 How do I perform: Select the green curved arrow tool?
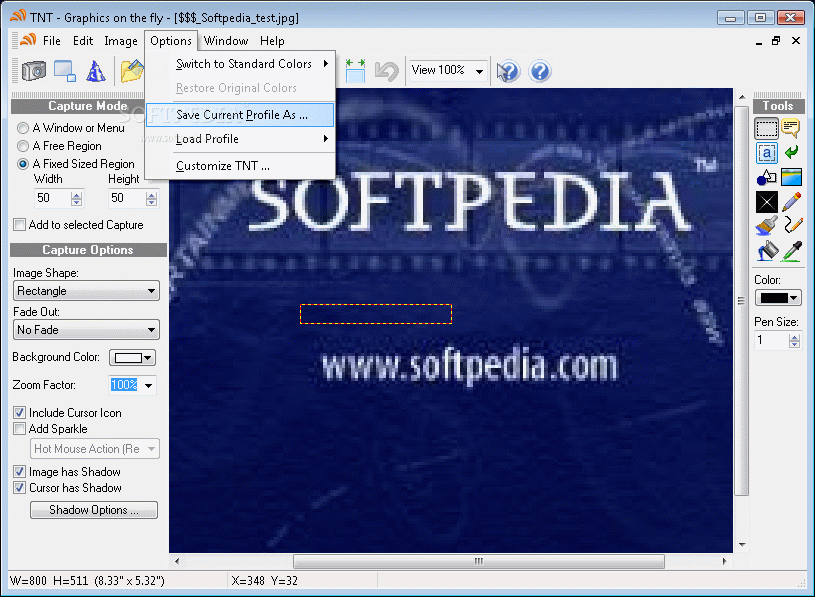point(791,152)
